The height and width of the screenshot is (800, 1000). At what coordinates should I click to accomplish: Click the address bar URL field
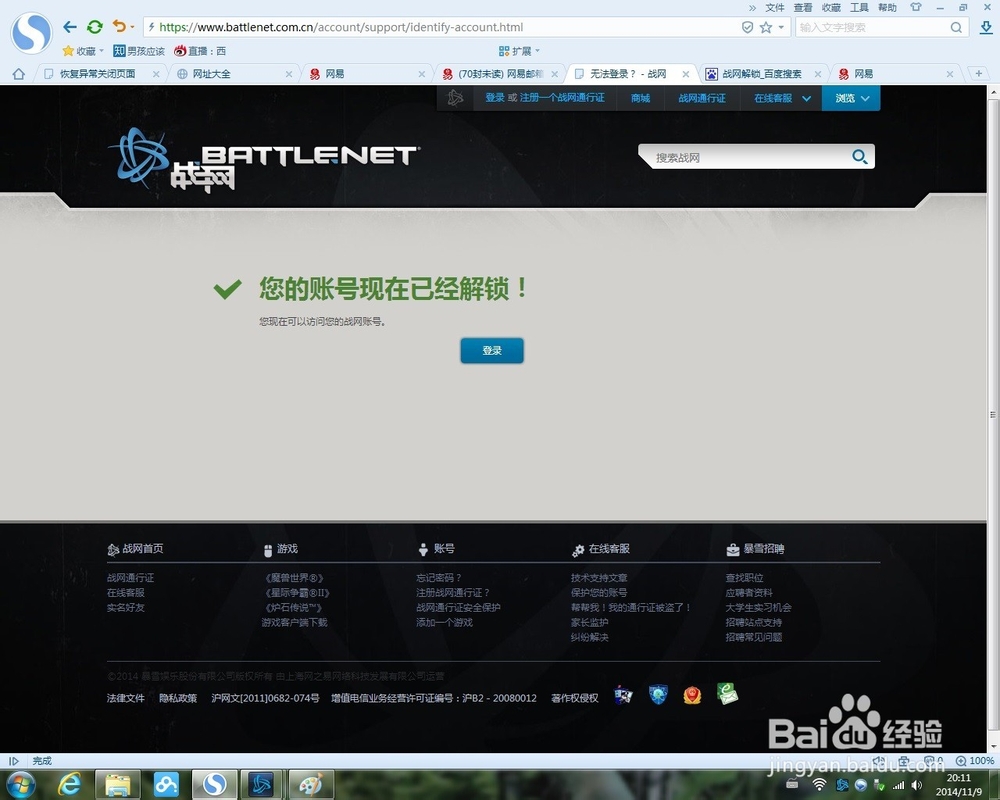pos(440,27)
